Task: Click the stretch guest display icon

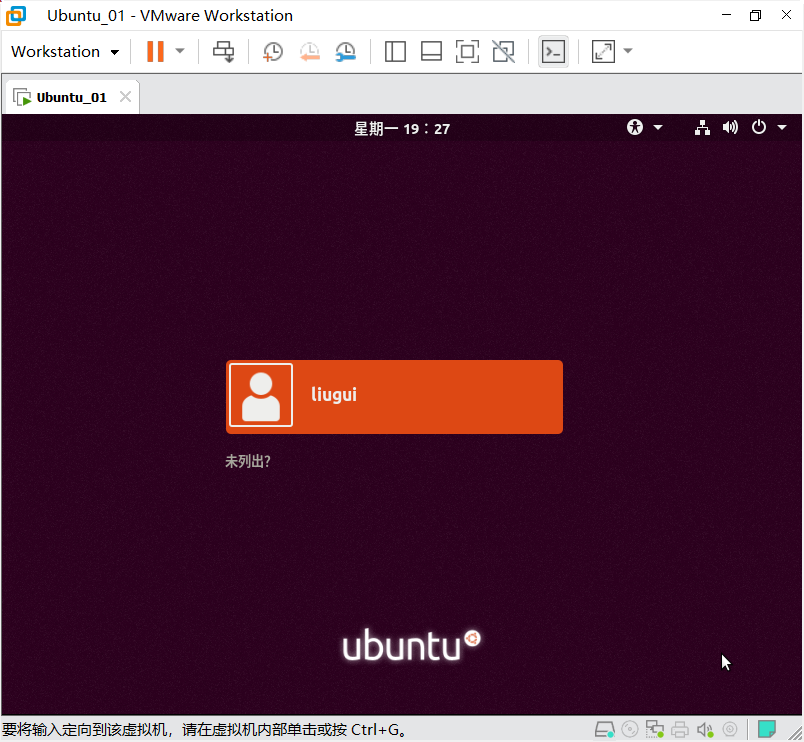Action: point(604,52)
